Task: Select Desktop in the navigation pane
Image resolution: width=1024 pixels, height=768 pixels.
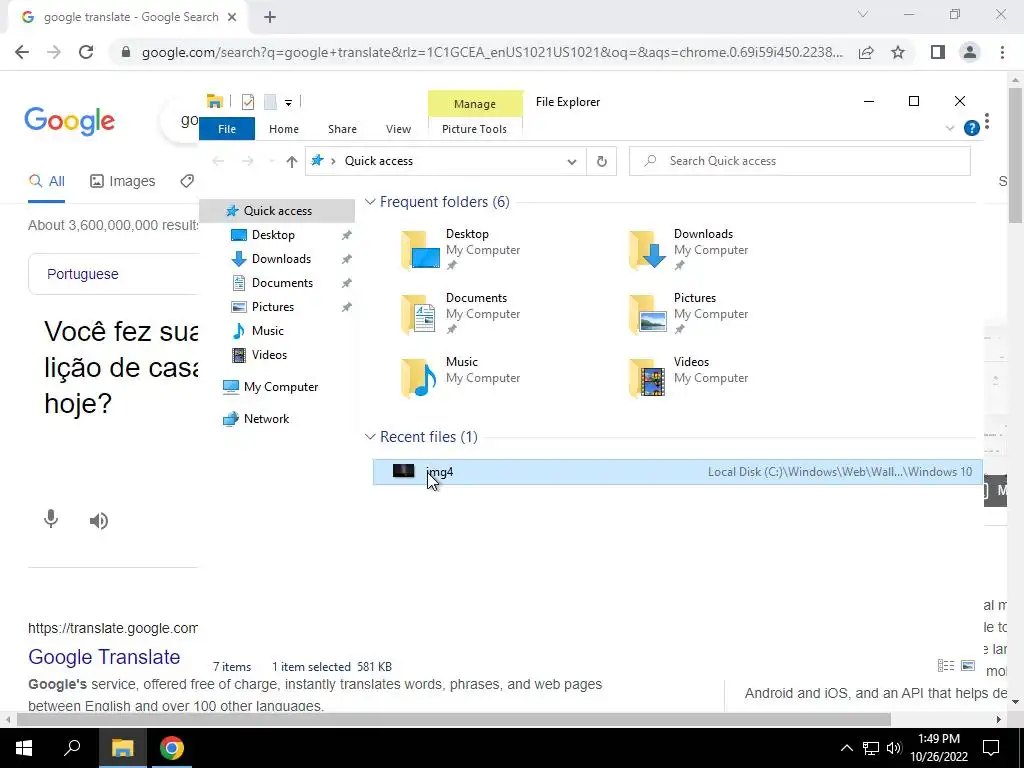Action: [272, 235]
